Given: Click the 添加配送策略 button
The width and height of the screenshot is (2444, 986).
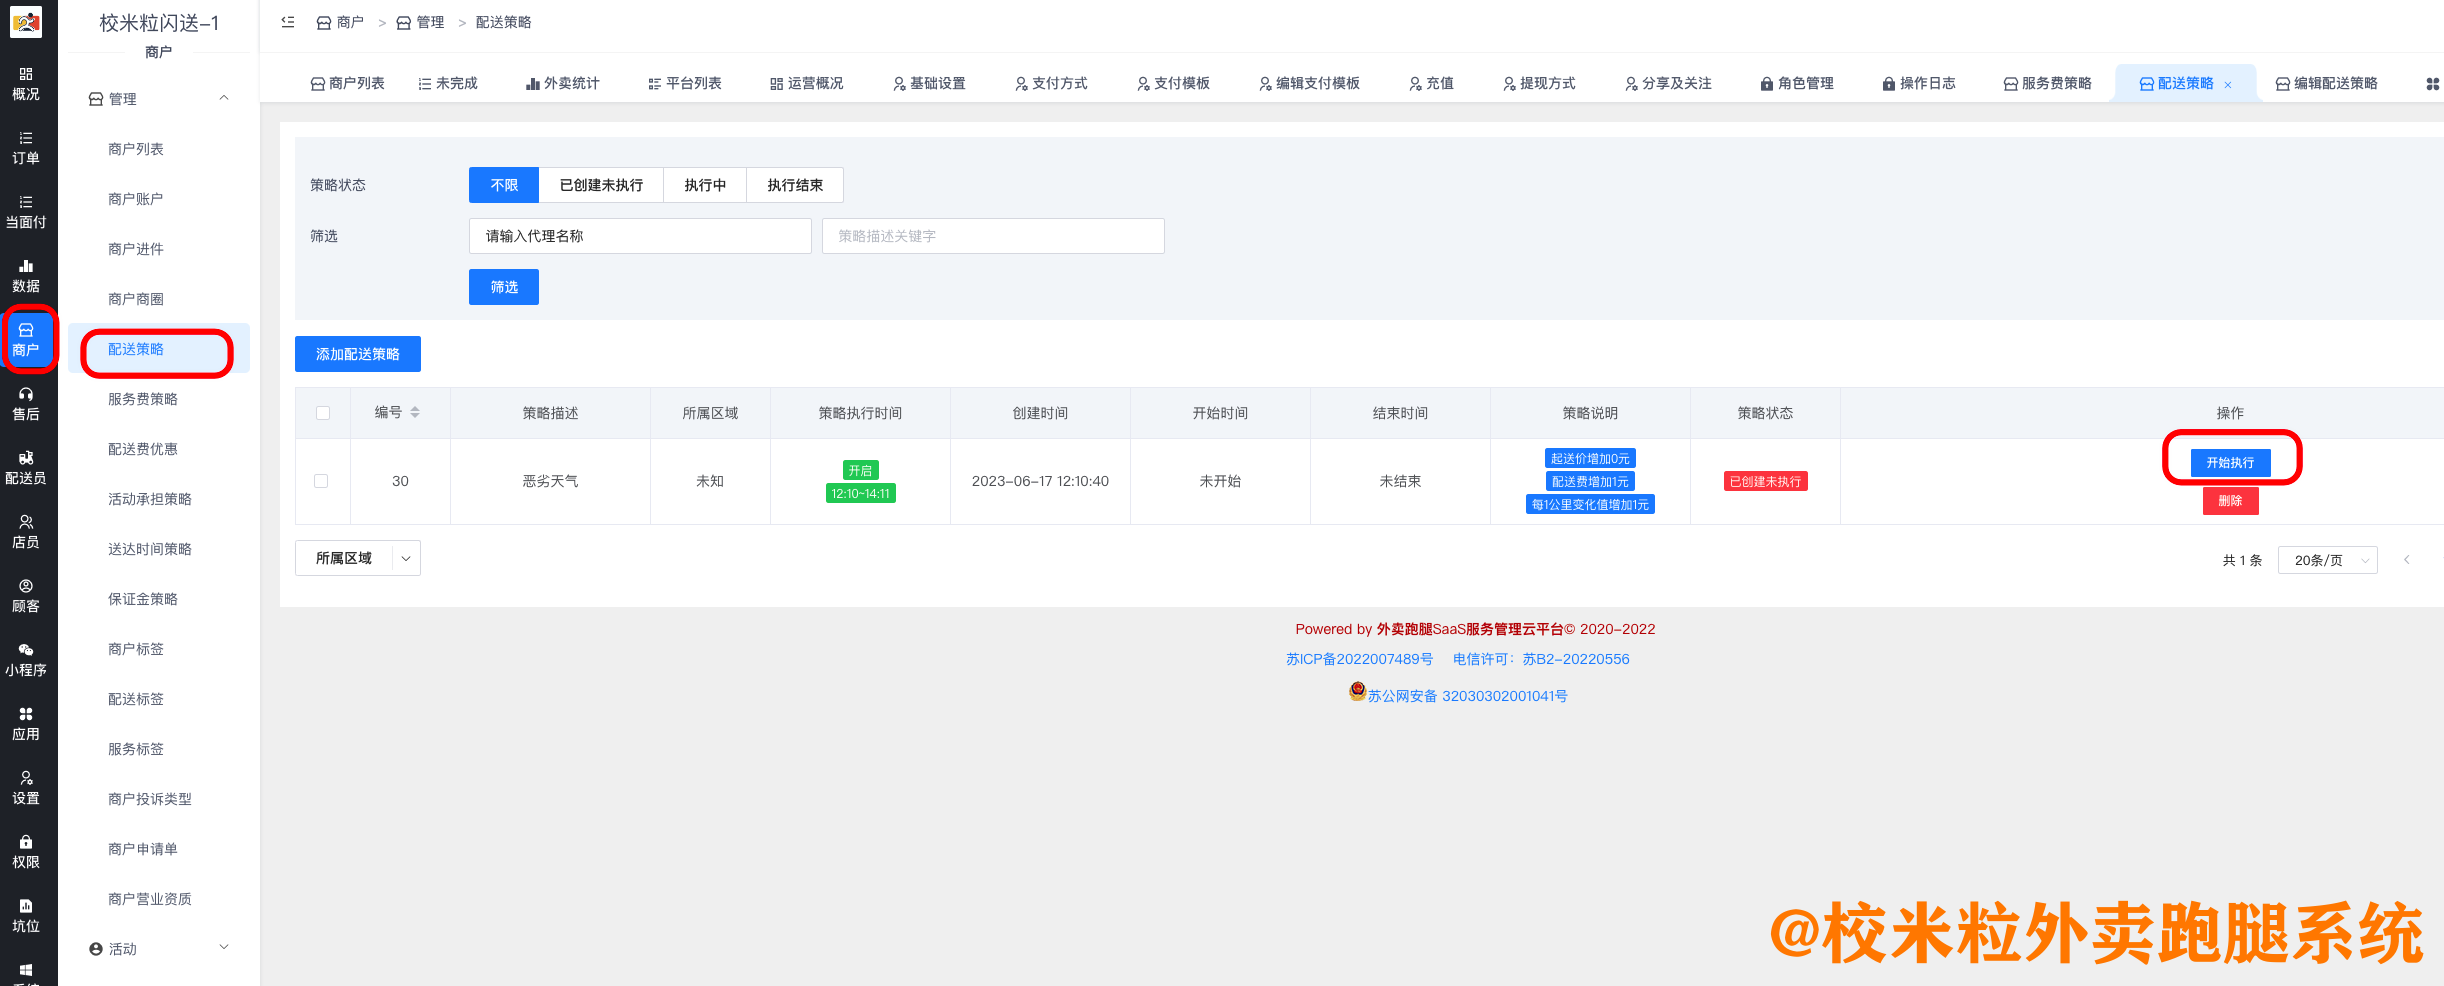Looking at the screenshot, I should 357,353.
